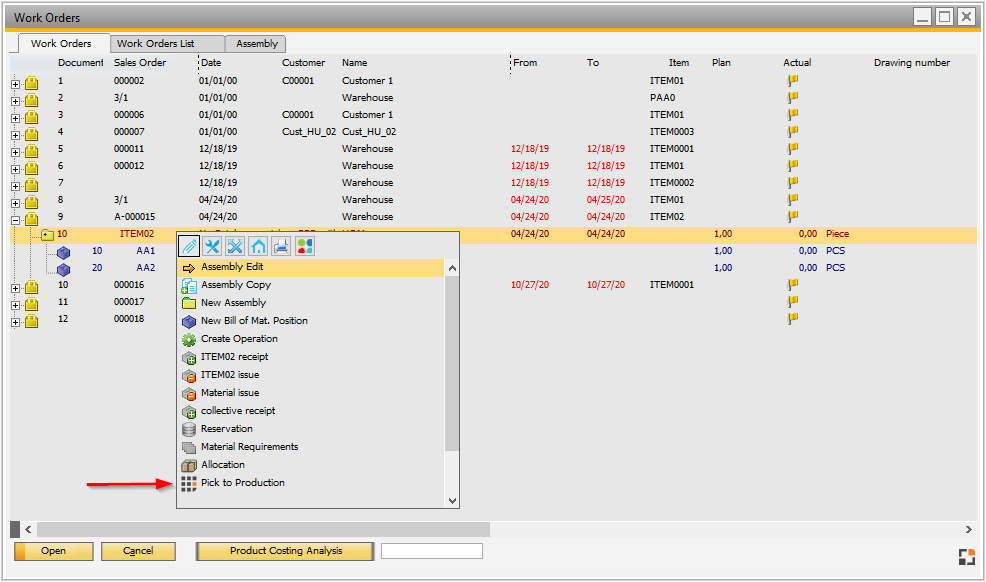Select Material Requirements in the context menu
The height and width of the screenshot is (582, 986).
pos(249,447)
